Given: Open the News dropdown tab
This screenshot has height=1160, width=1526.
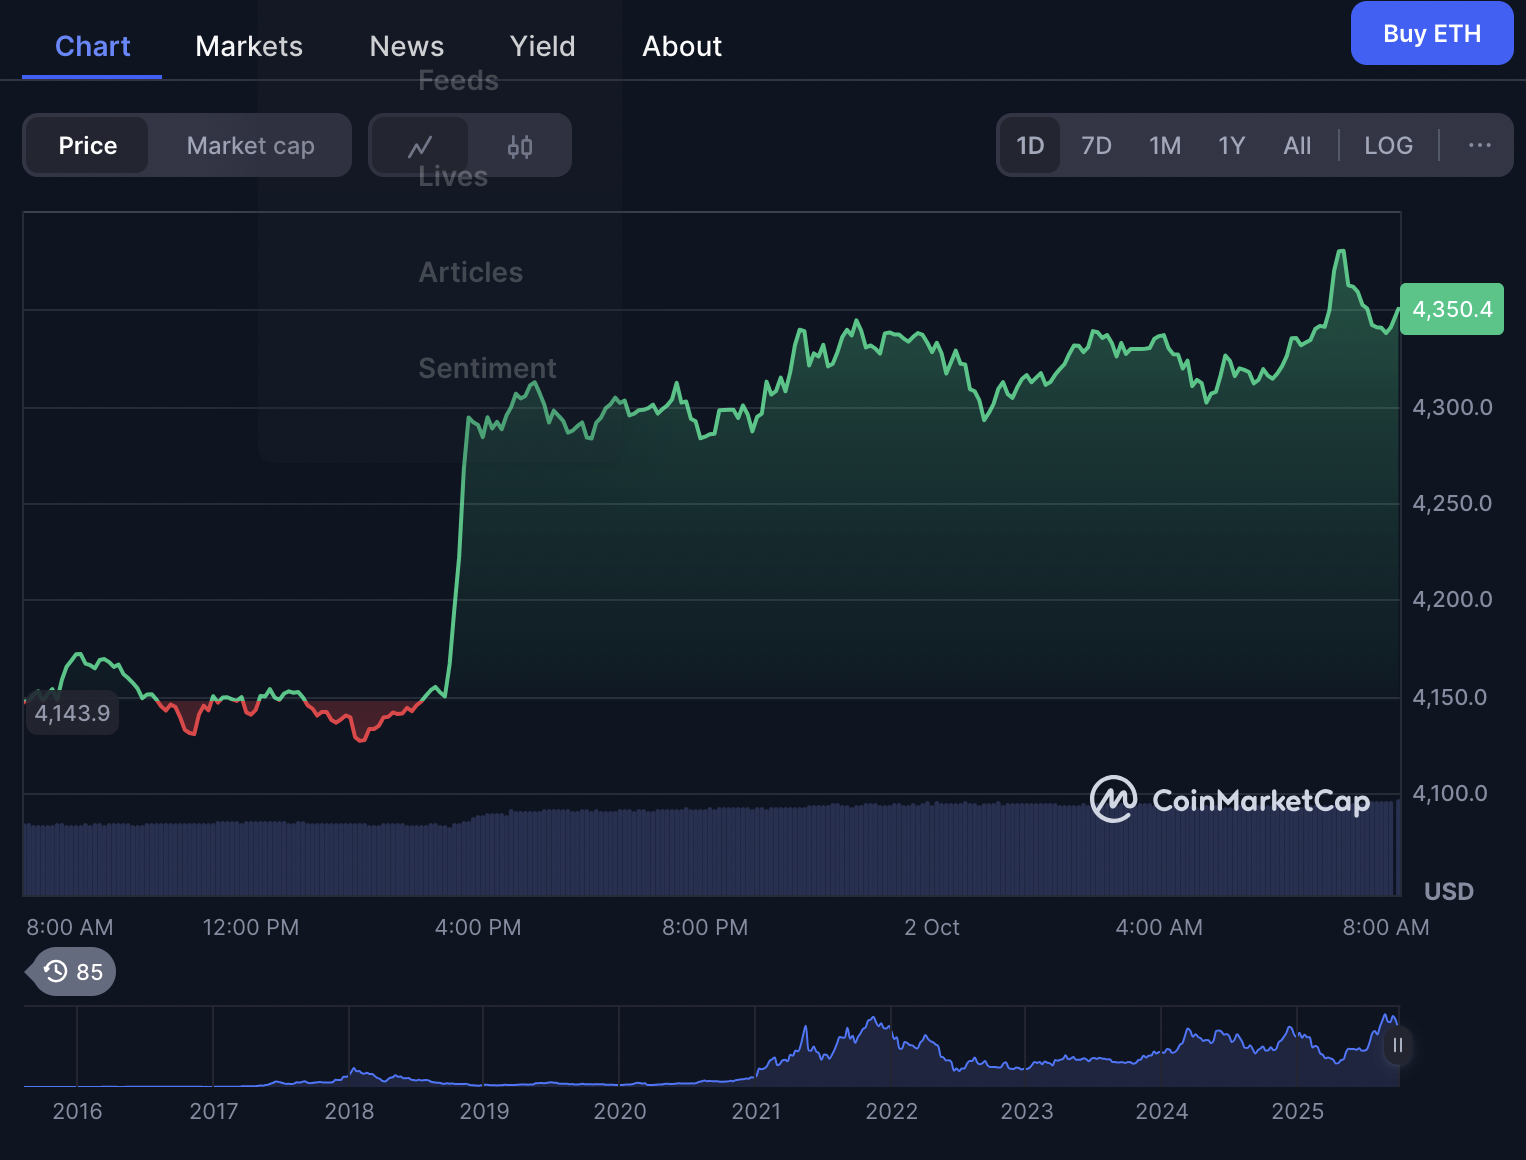Looking at the screenshot, I should point(406,46).
